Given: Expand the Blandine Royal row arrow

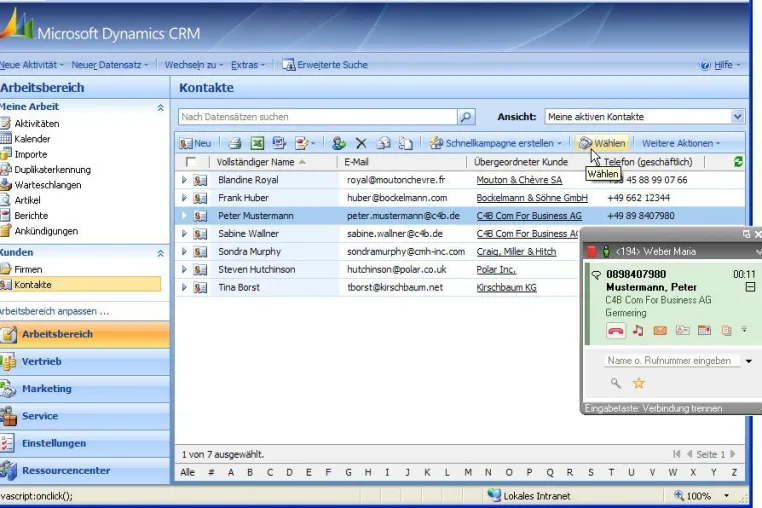Looking at the screenshot, I should 184,180.
